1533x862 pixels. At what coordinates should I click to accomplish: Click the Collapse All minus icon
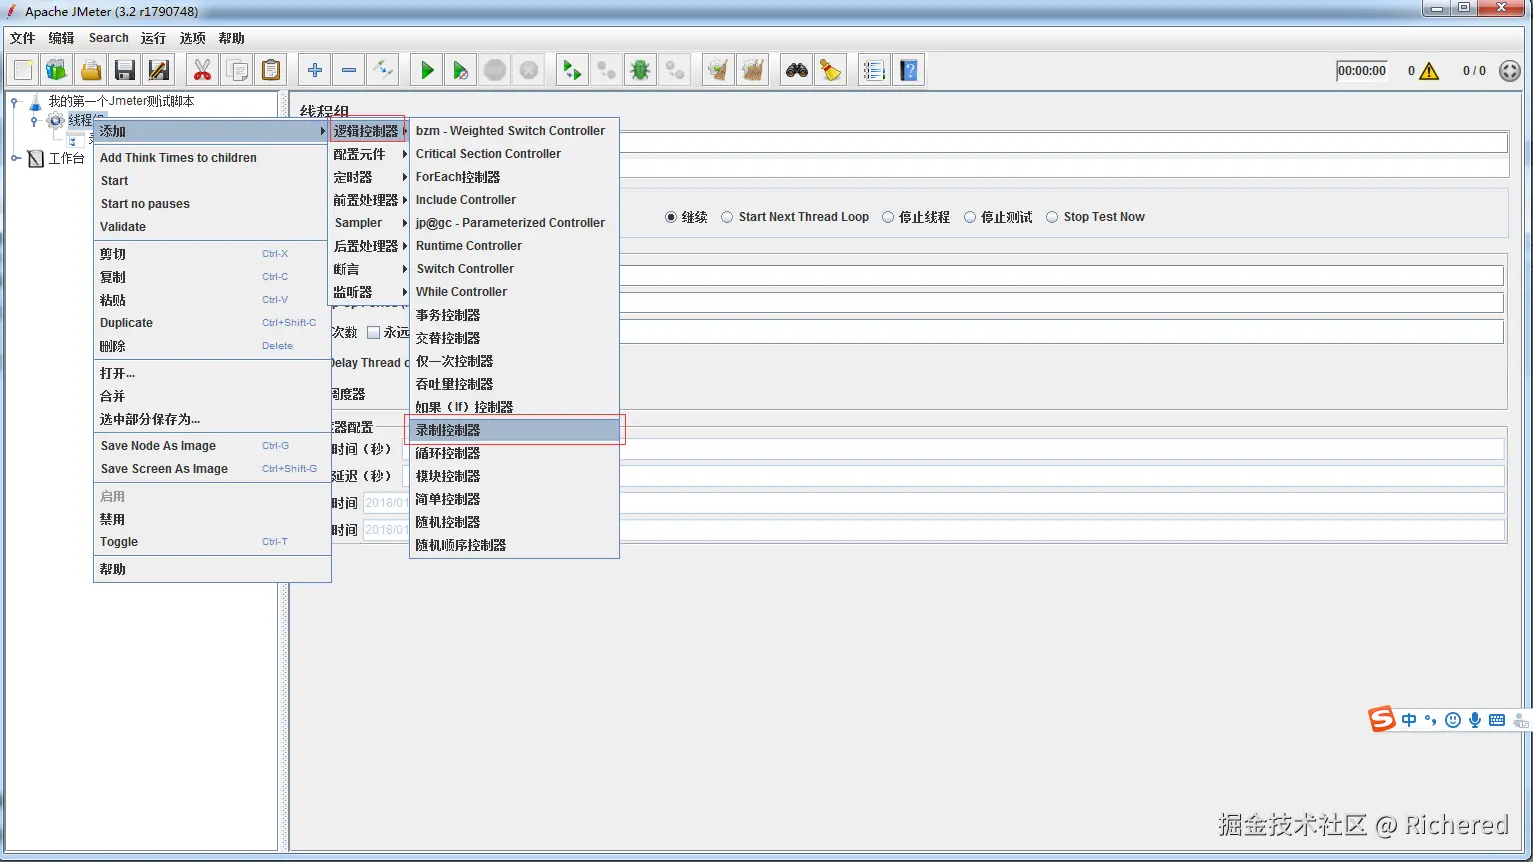(349, 70)
